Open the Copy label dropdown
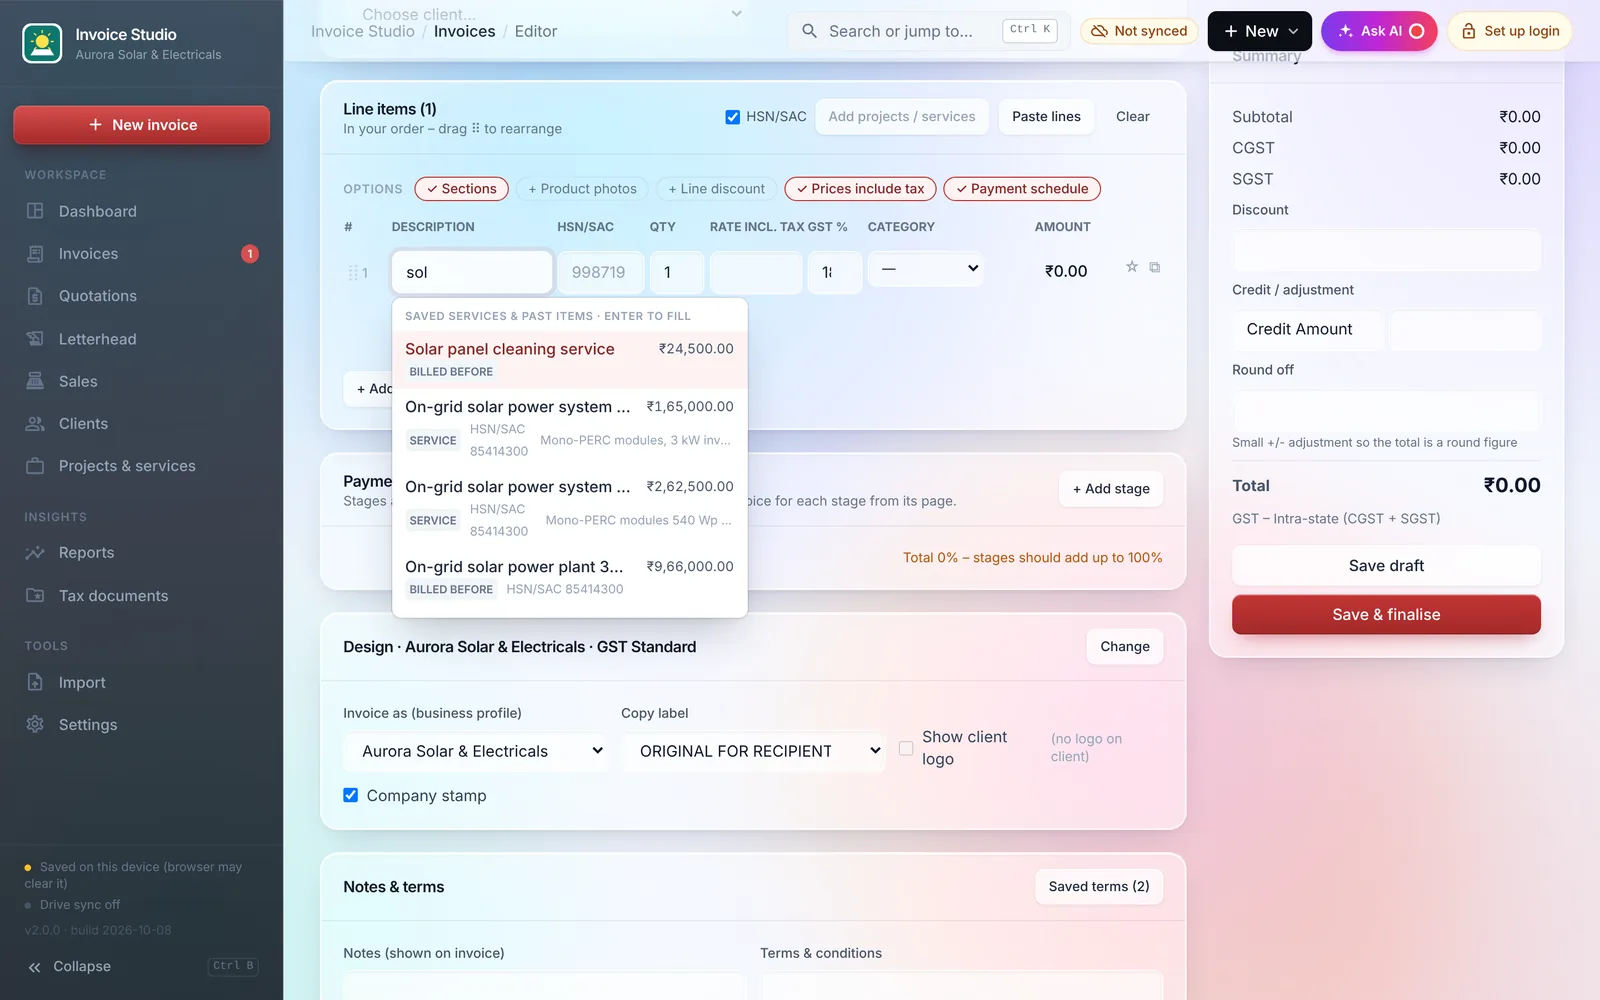The image size is (1600, 1000). point(754,751)
